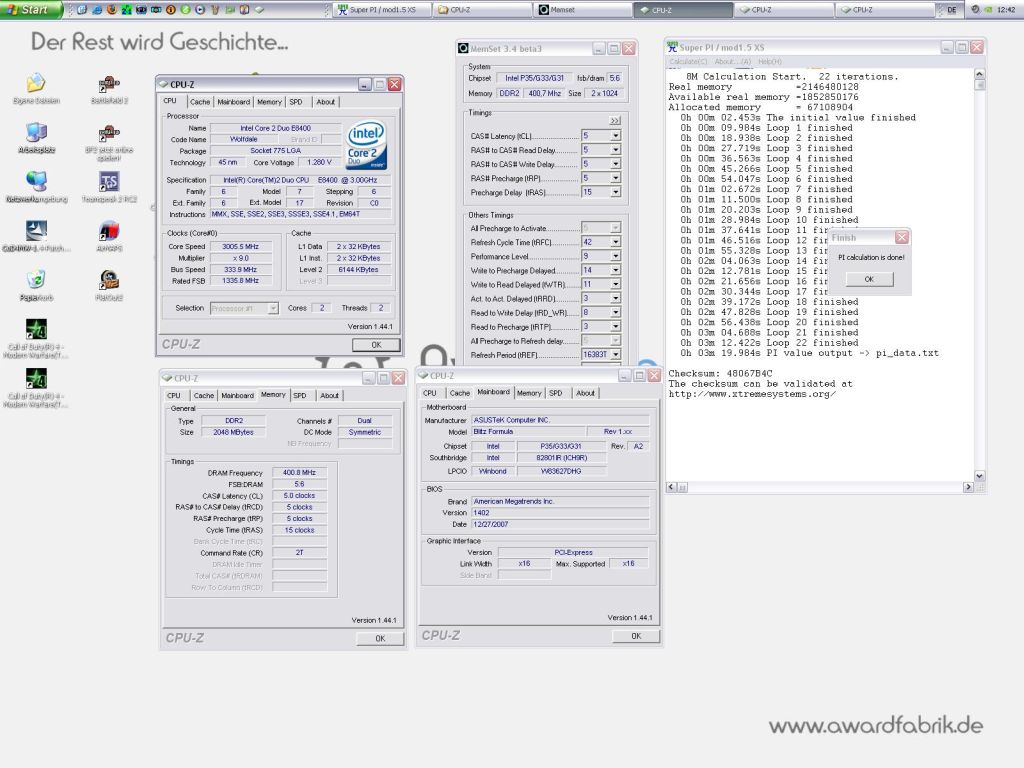The height and width of the screenshot is (768, 1024).
Task: Click OK in CPU-Z CPU window
Action: tap(376, 345)
